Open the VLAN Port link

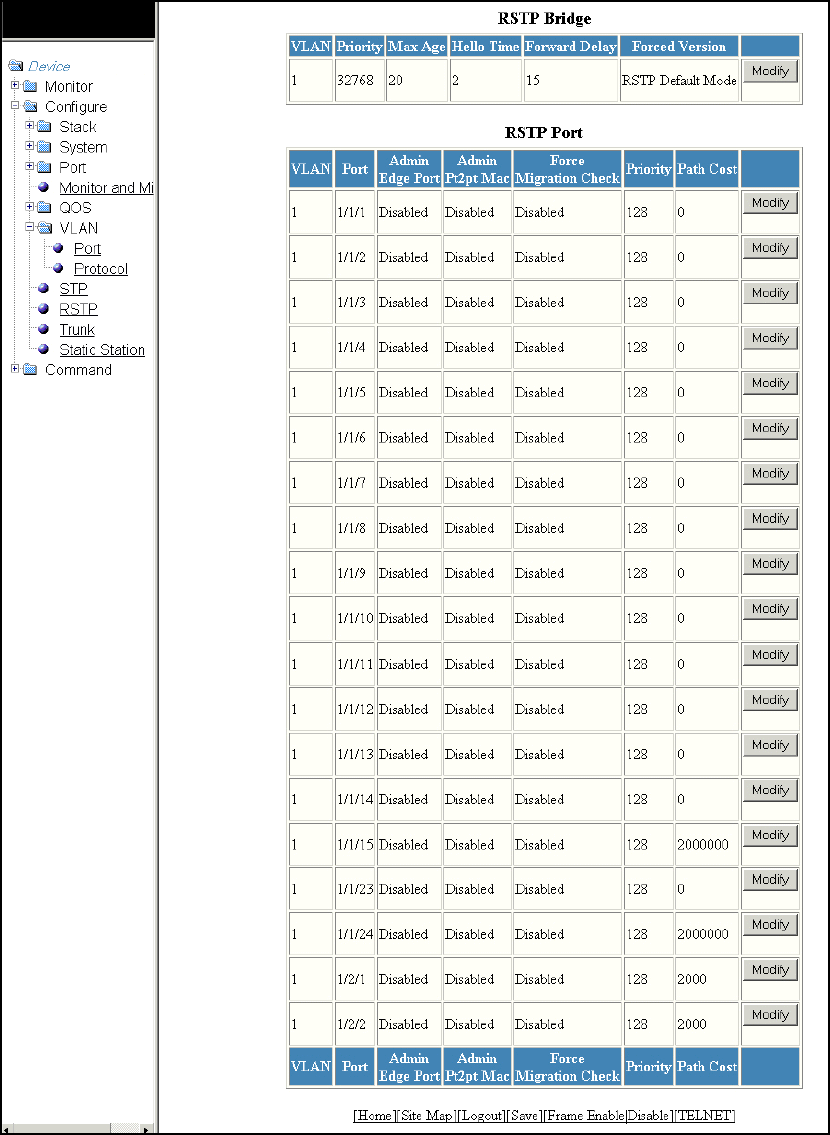coord(88,248)
